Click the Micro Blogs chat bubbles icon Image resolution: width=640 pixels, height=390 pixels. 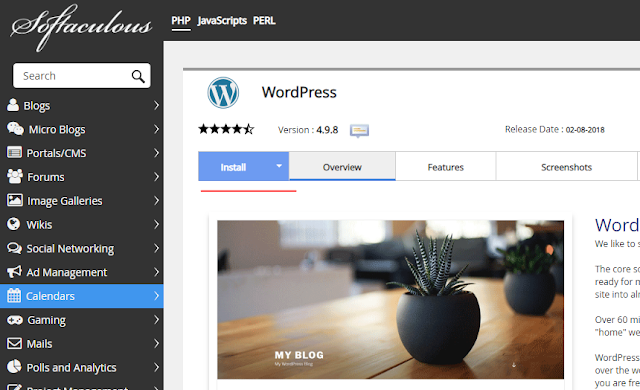tap(15, 129)
